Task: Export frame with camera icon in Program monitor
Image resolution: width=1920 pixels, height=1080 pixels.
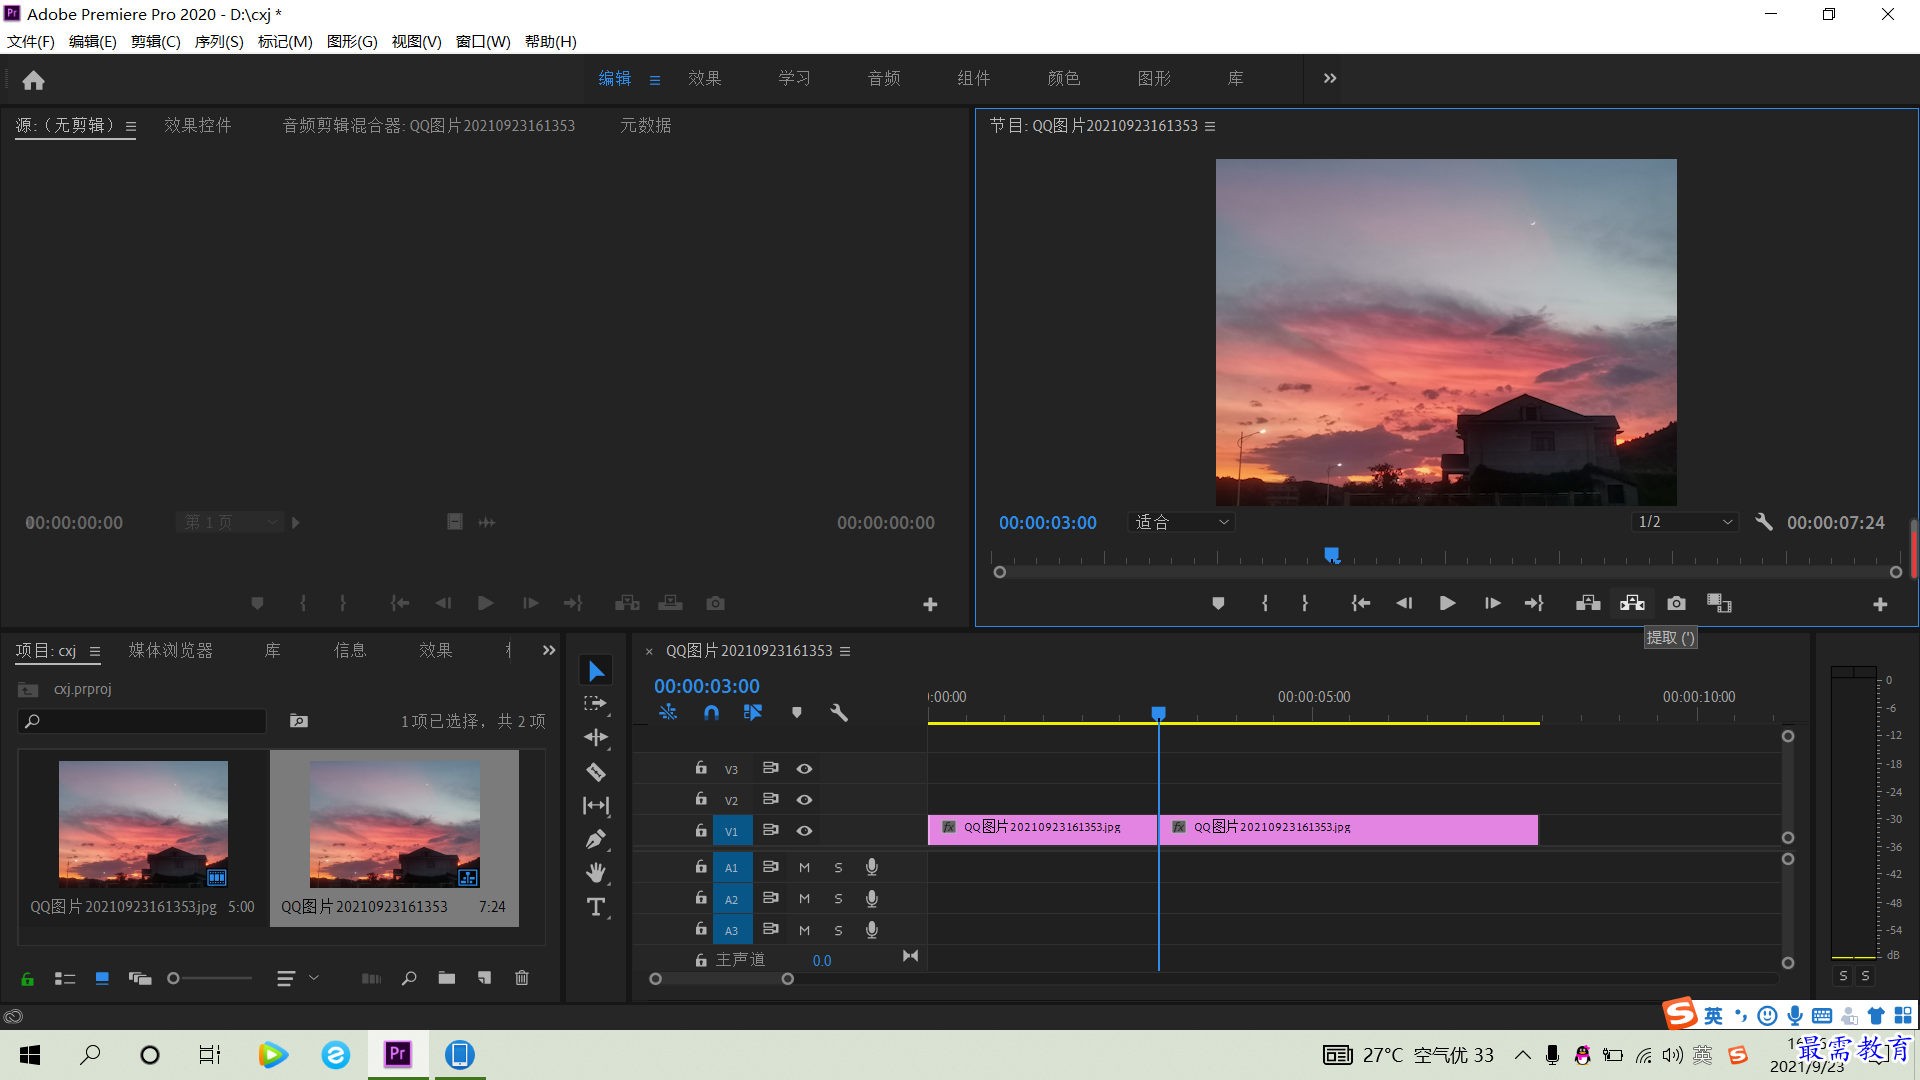Action: (1677, 603)
